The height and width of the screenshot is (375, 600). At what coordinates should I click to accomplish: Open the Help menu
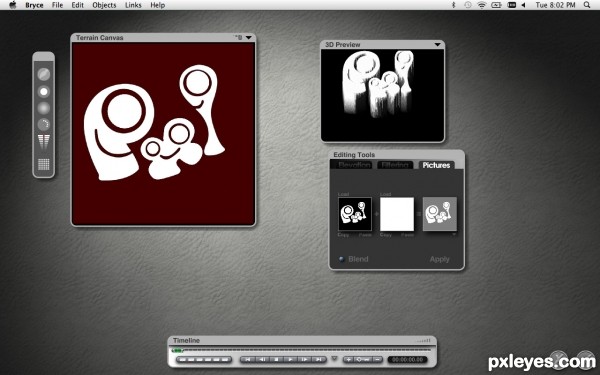158,5
